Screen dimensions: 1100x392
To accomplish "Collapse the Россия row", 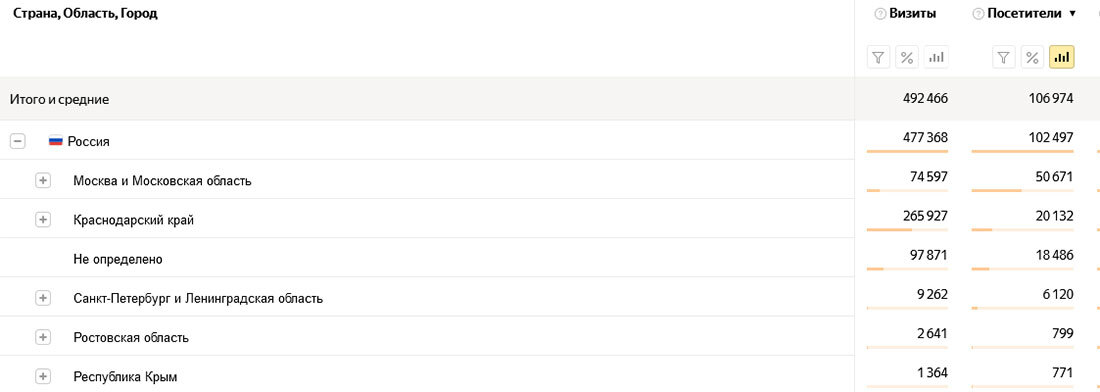I will [18, 142].
